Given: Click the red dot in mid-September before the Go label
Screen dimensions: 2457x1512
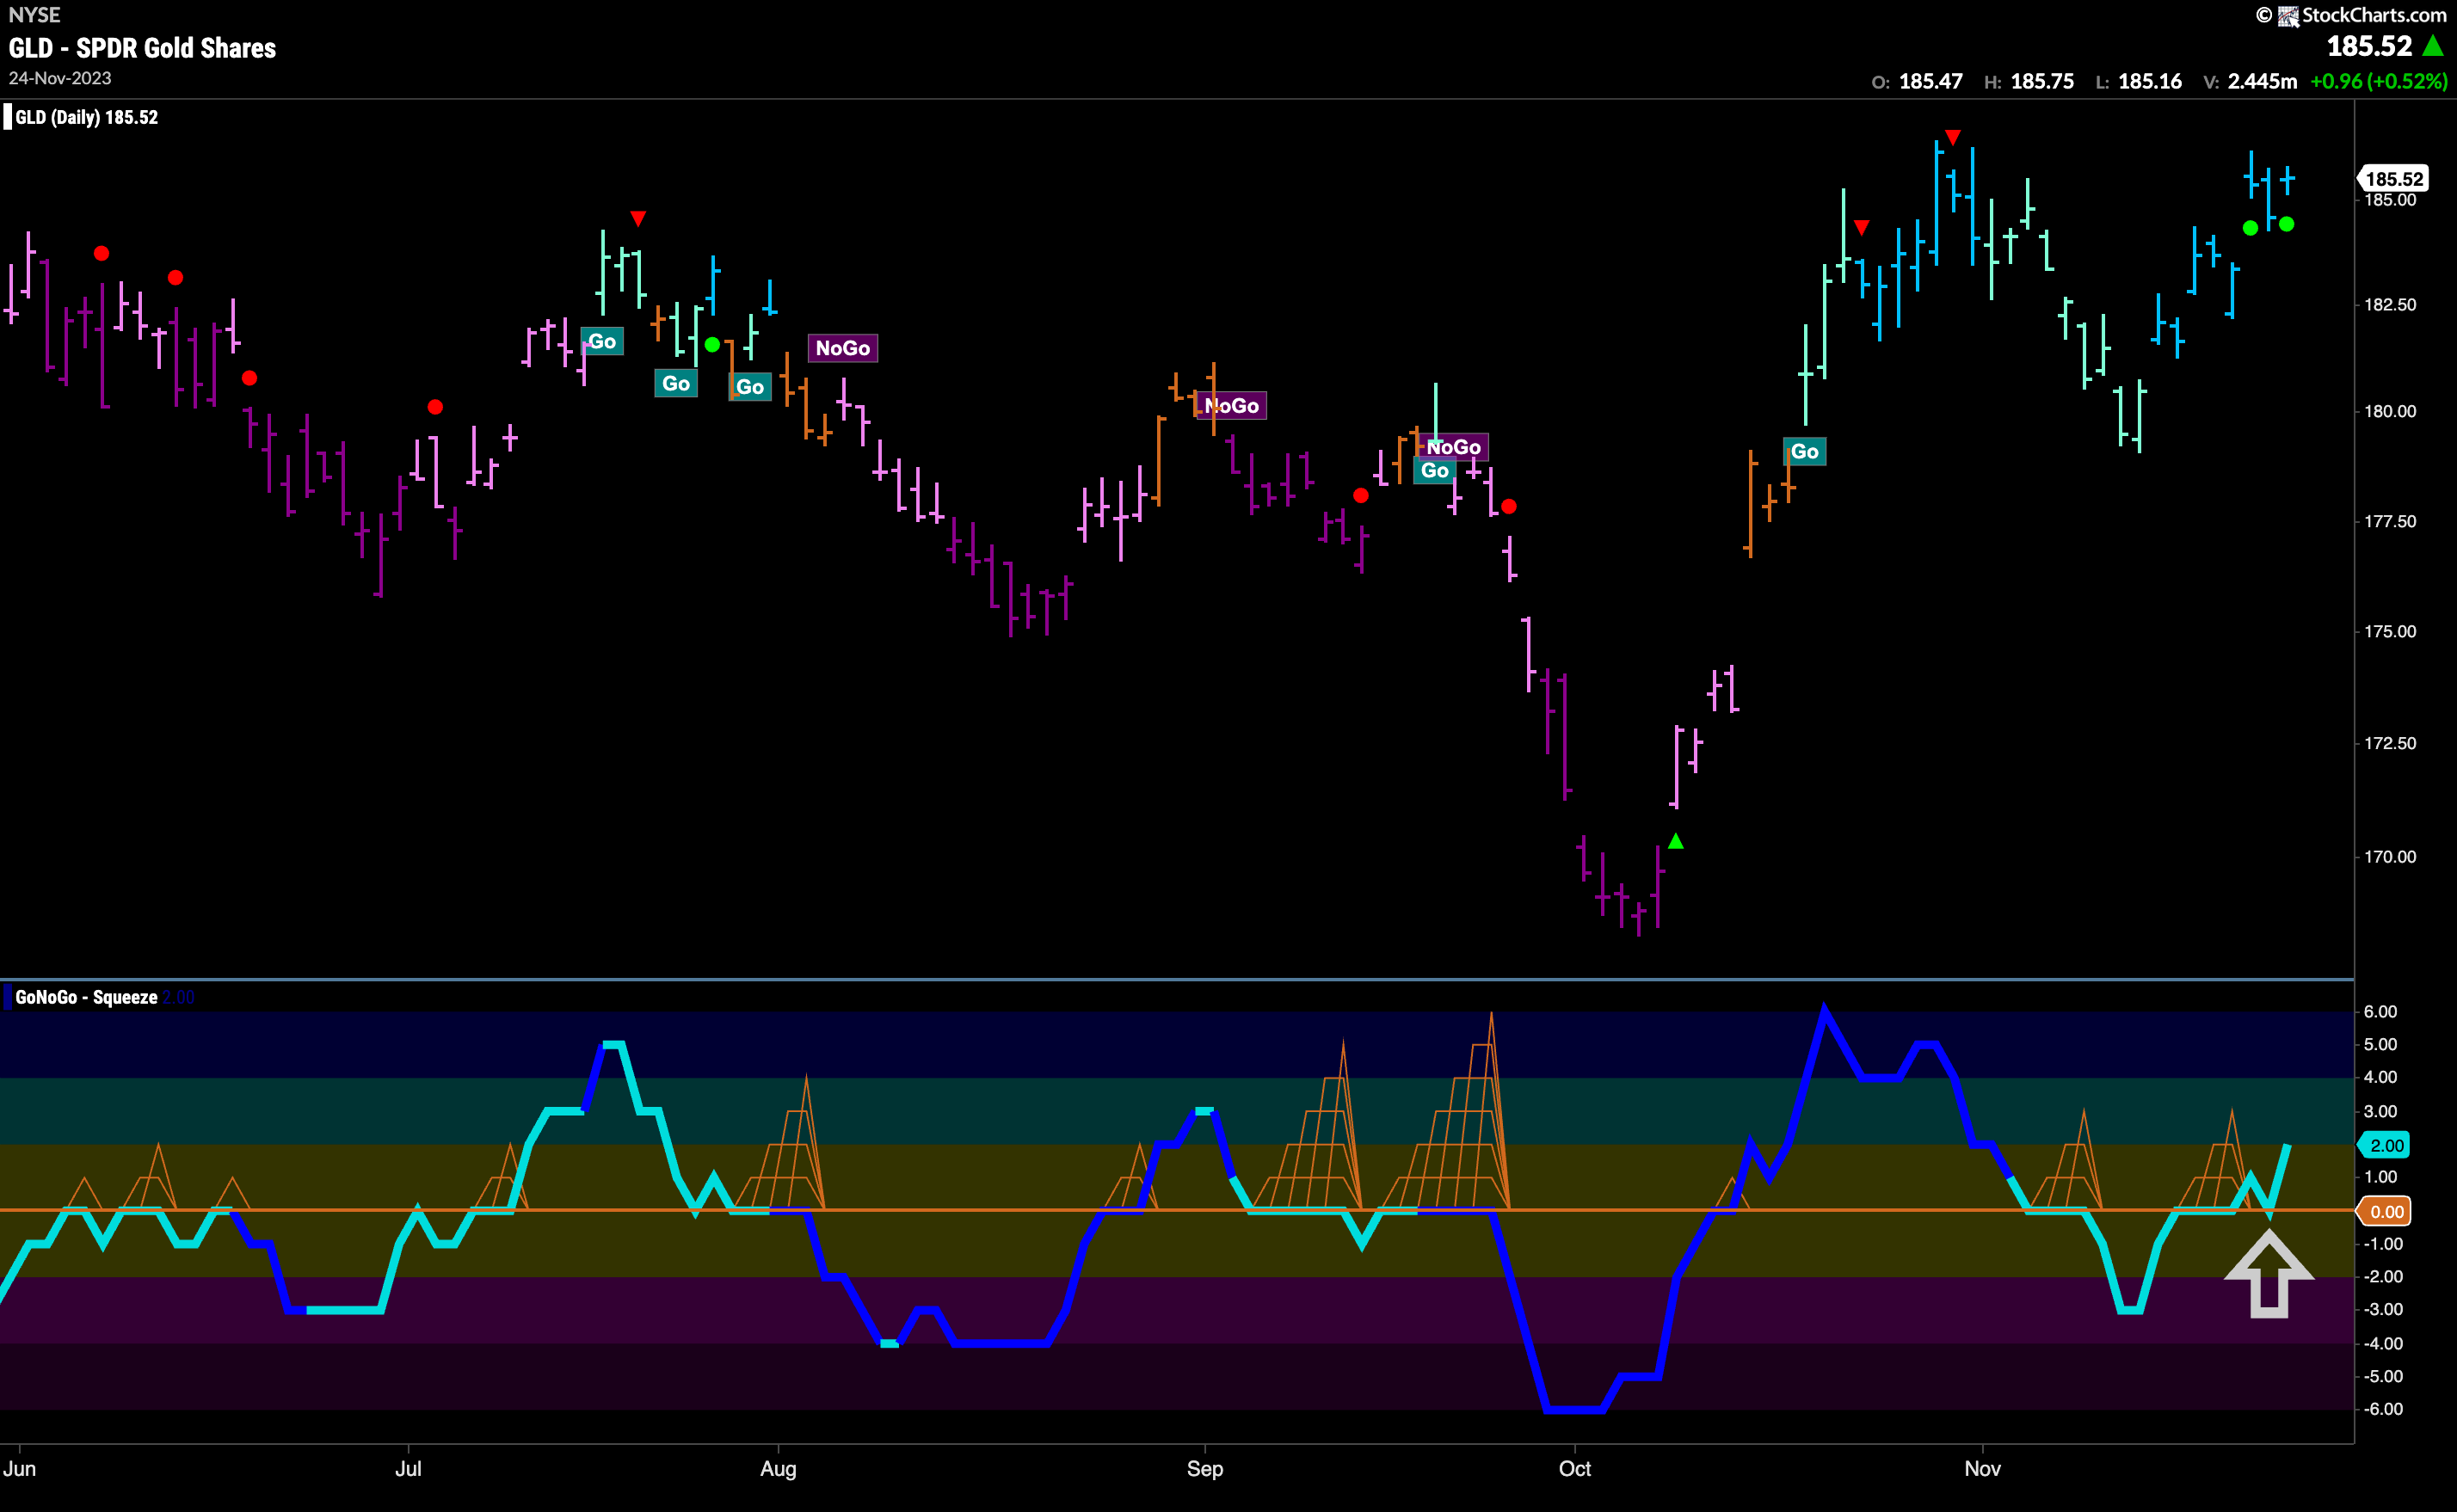Looking at the screenshot, I should point(1360,496).
